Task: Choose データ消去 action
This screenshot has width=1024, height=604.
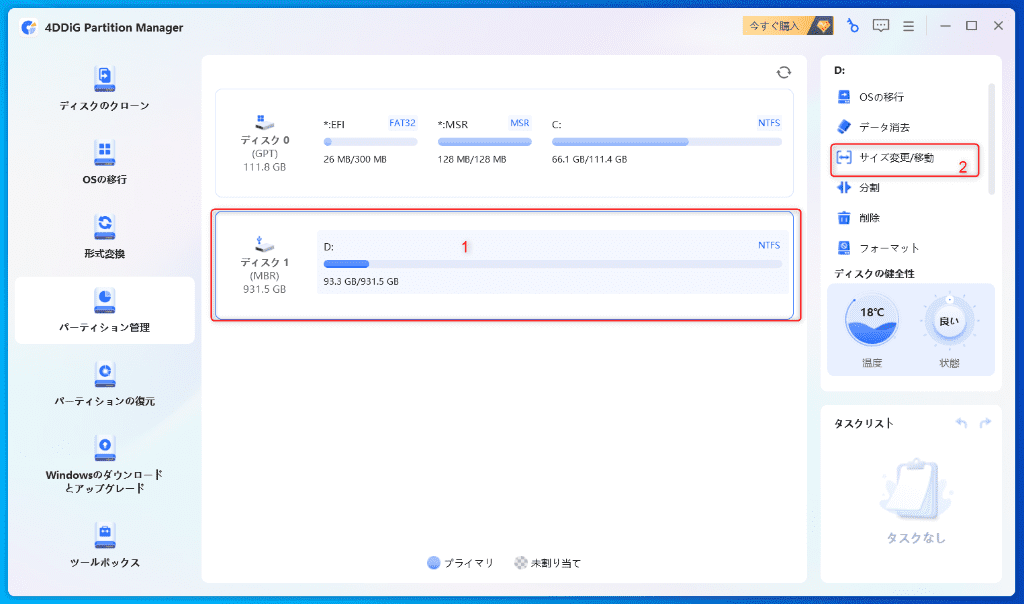Action: click(874, 127)
